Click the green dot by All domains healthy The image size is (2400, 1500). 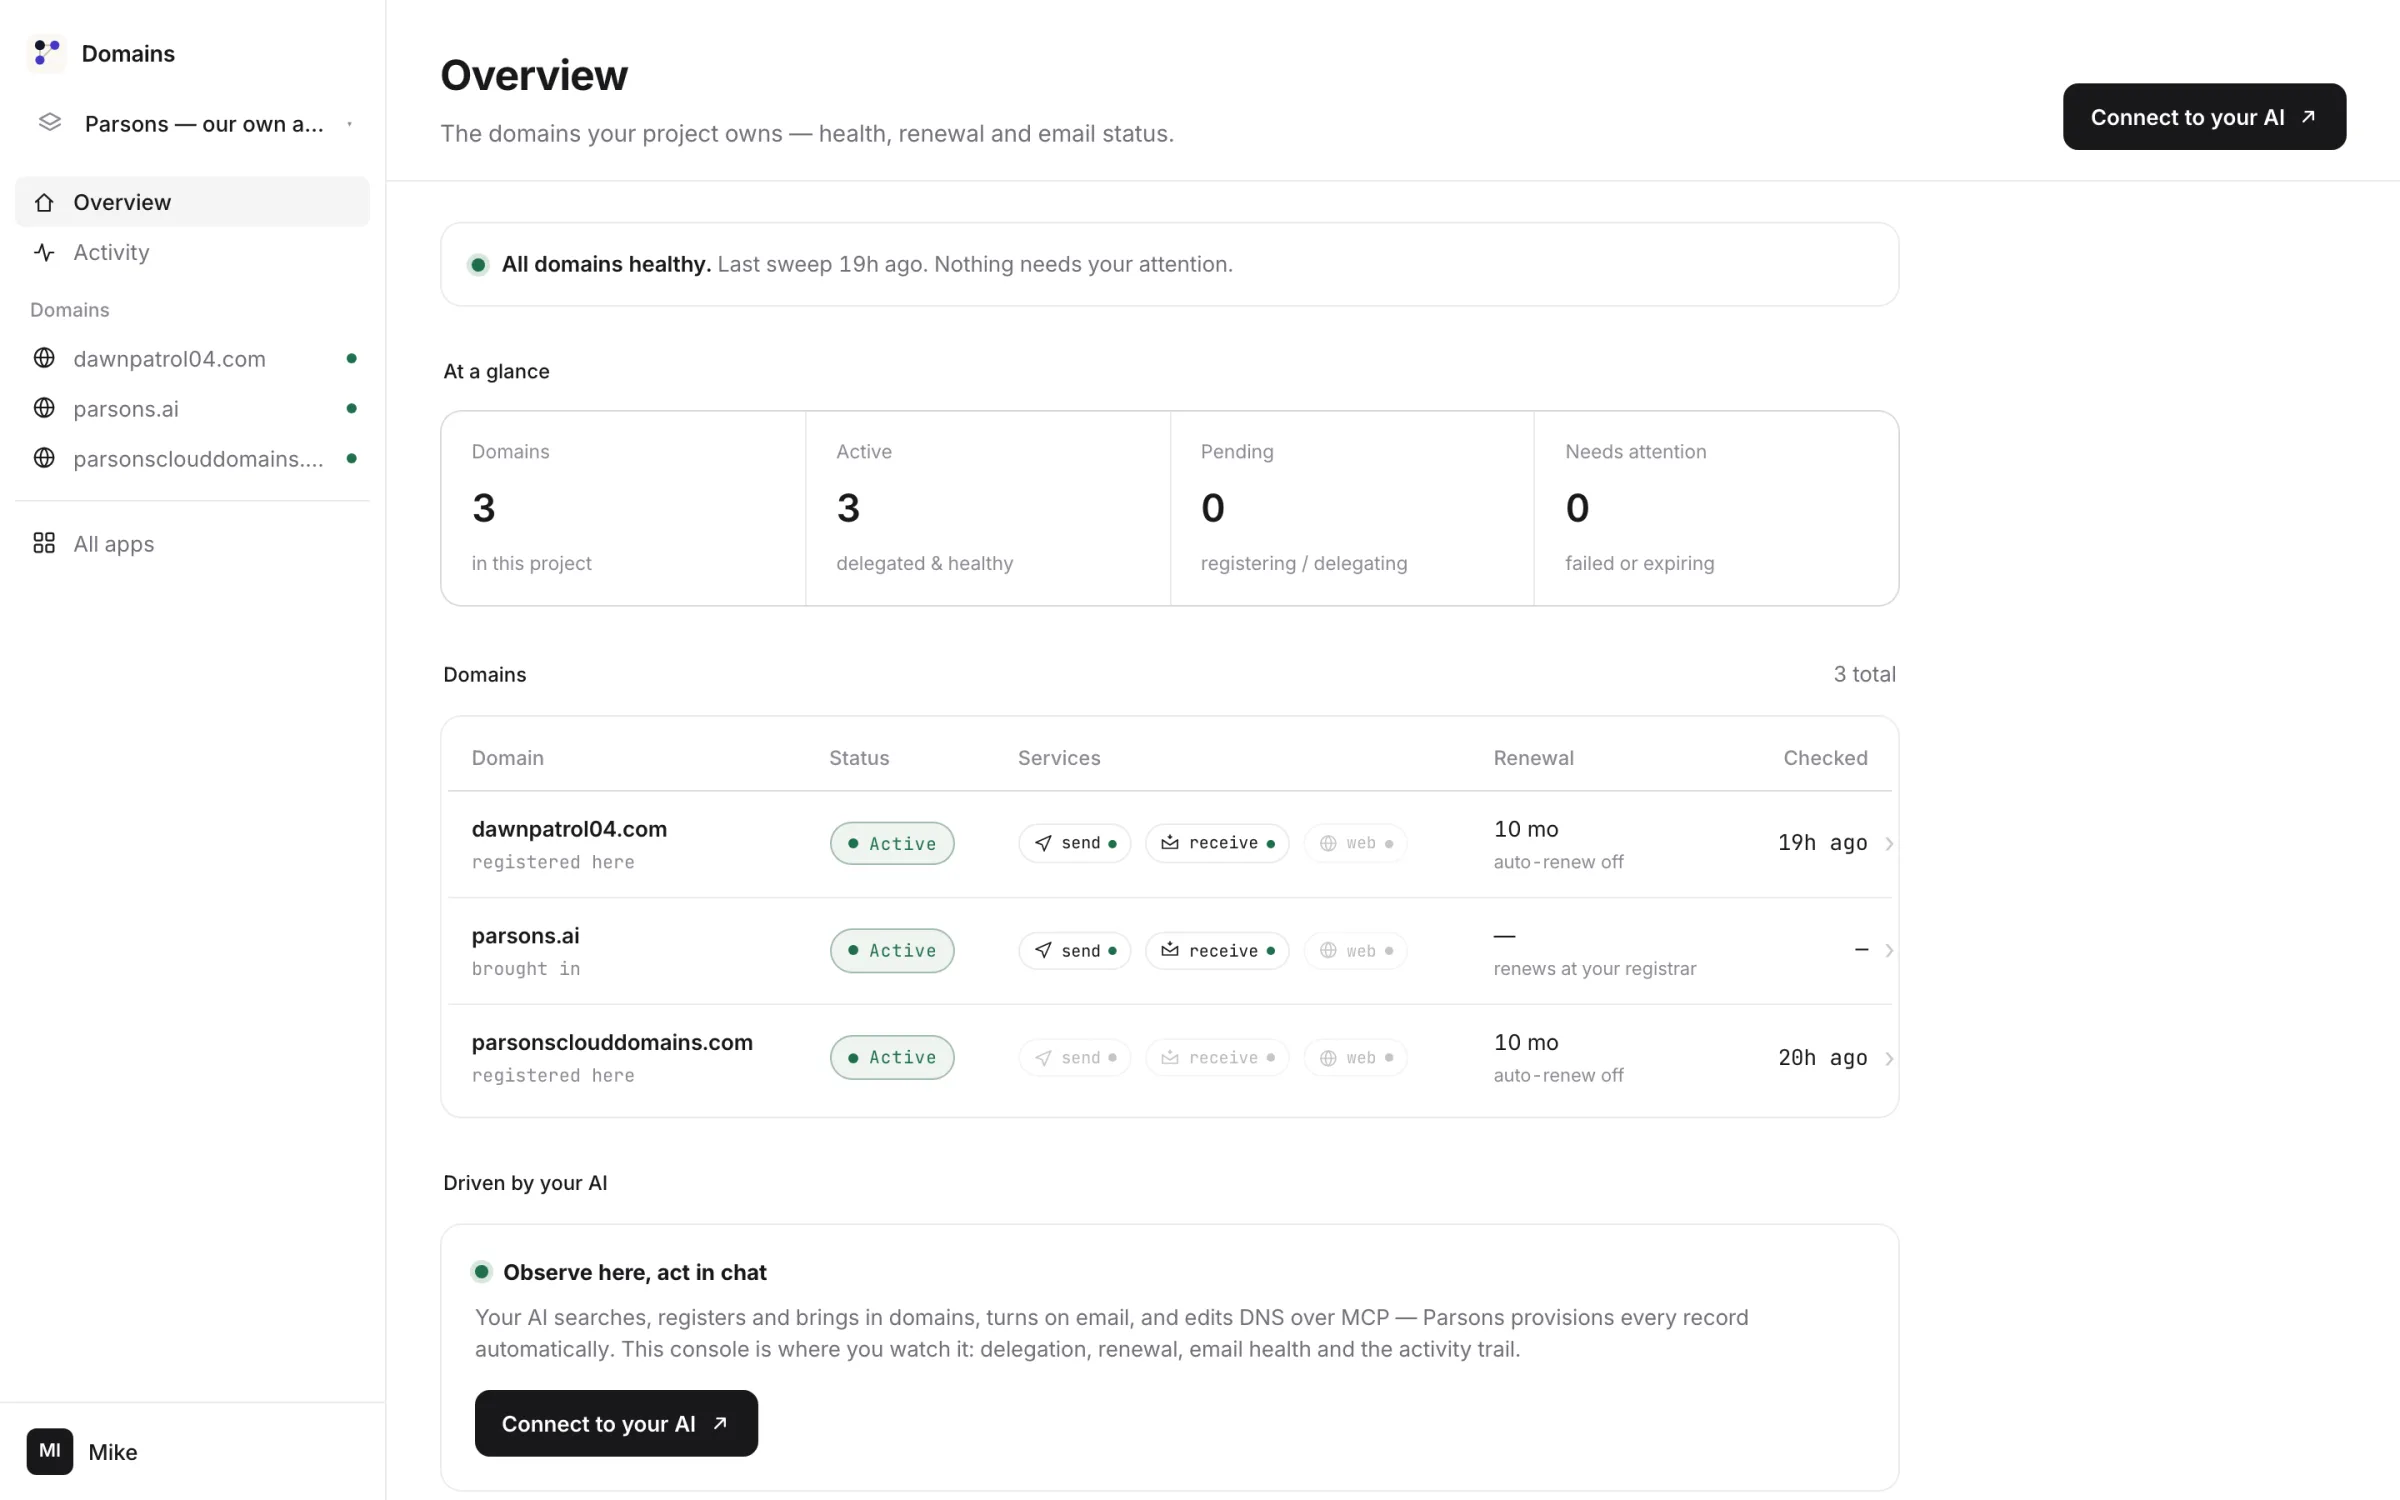click(x=478, y=265)
